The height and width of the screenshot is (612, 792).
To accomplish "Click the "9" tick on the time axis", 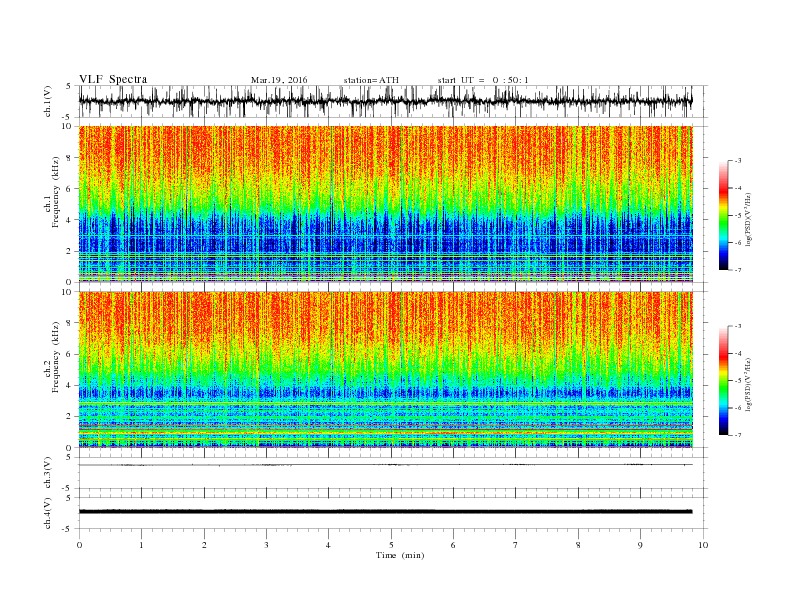I will (x=640, y=545).
